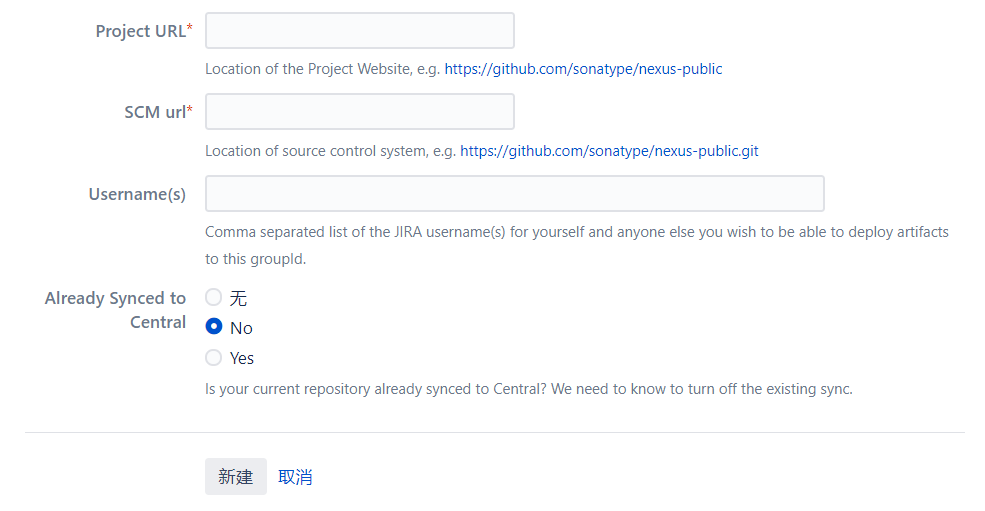The width and height of the screenshot is (985, 511).
Task: Choose the Yes radio button
Action: (x=213, y=357)
